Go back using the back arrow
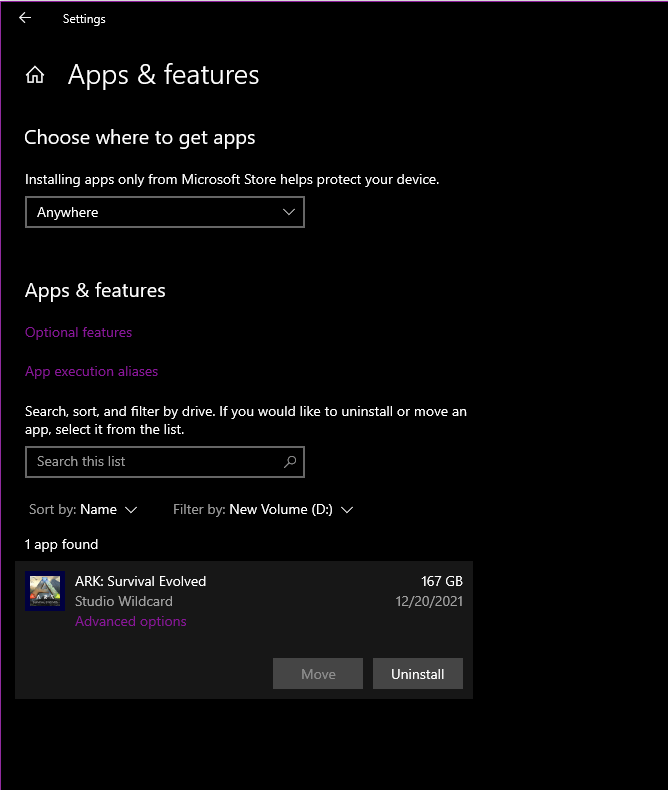Viewport: 668px width, 790px height. pyautogui.click(x=25, y=18)
